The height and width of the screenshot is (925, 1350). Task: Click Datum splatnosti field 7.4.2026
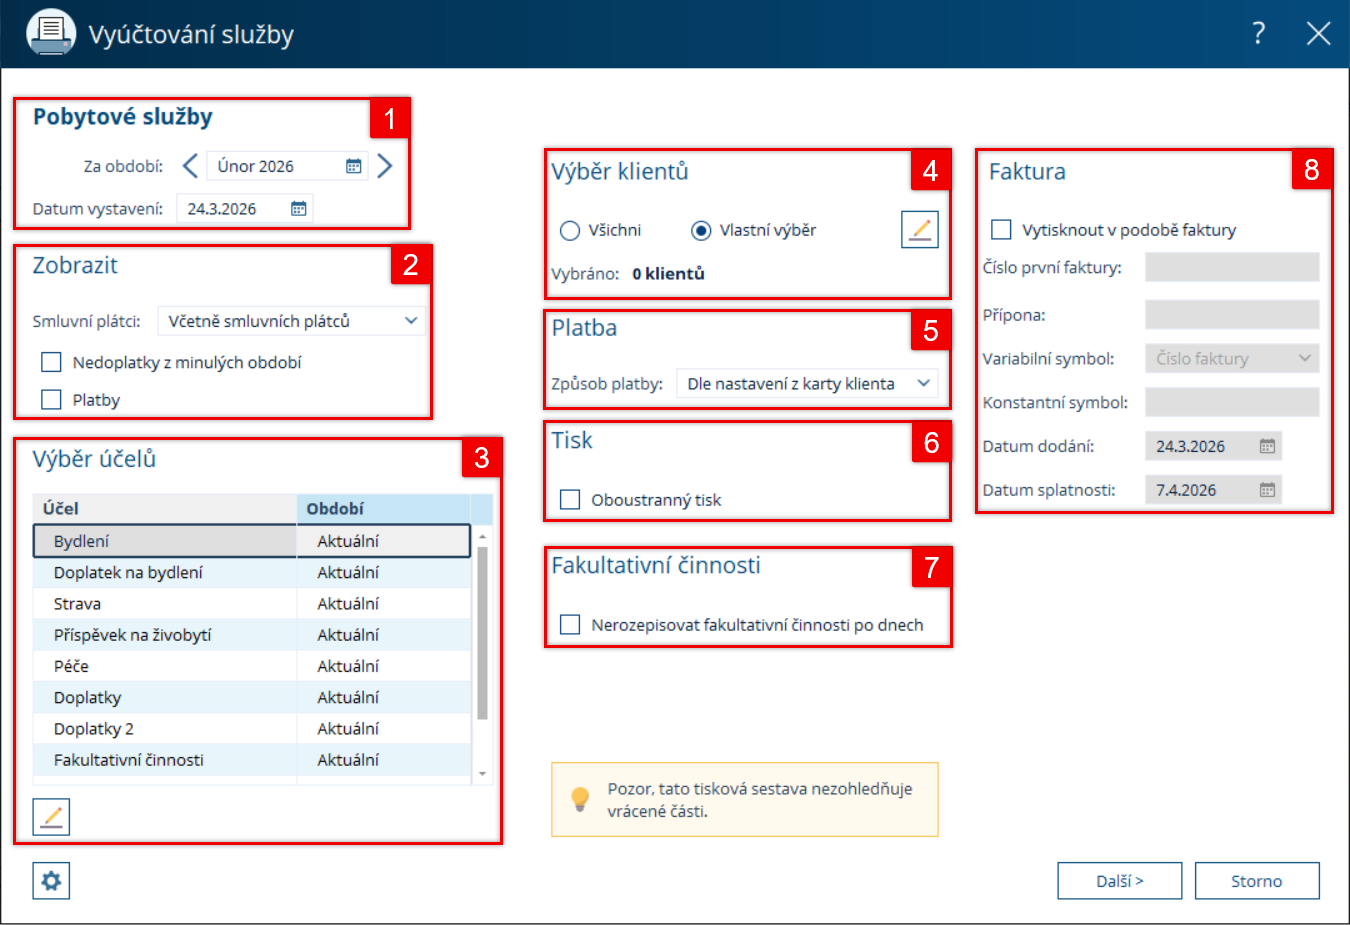(1213, 490)
